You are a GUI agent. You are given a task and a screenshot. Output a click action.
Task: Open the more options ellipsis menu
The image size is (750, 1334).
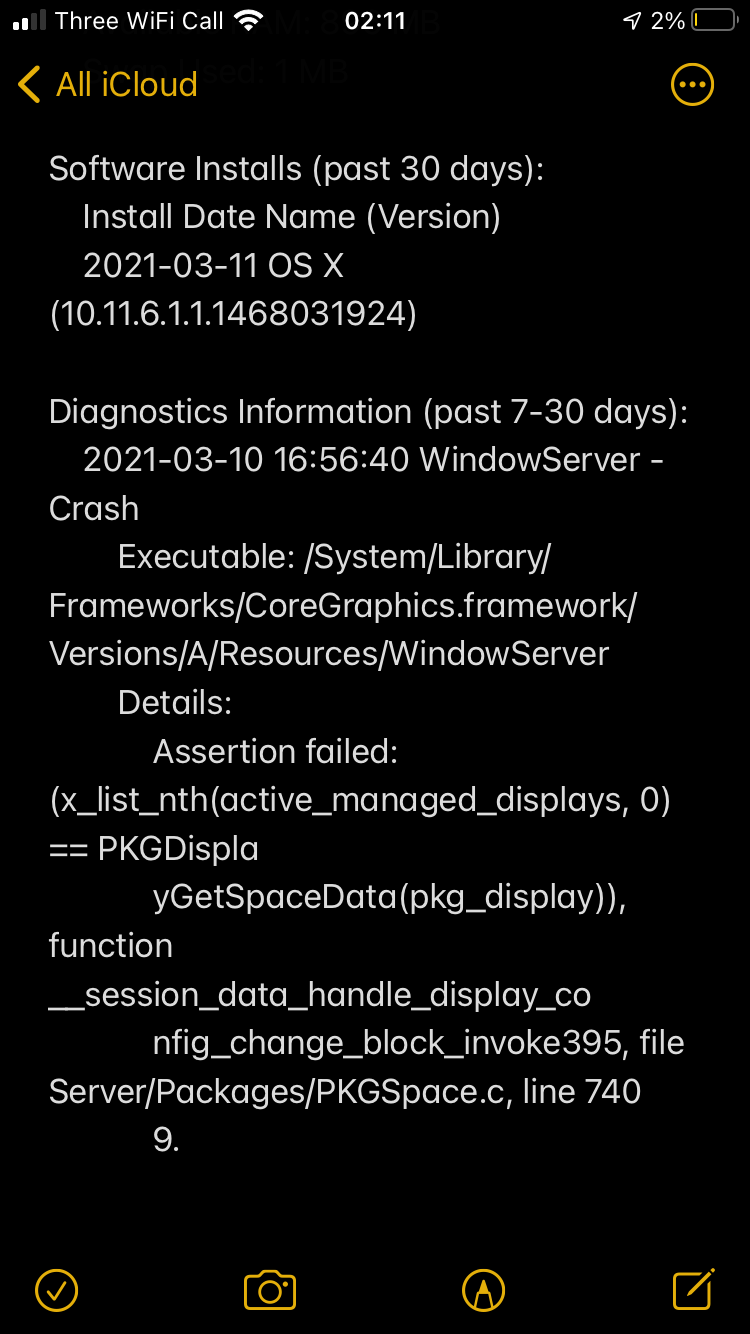(692, 85)
